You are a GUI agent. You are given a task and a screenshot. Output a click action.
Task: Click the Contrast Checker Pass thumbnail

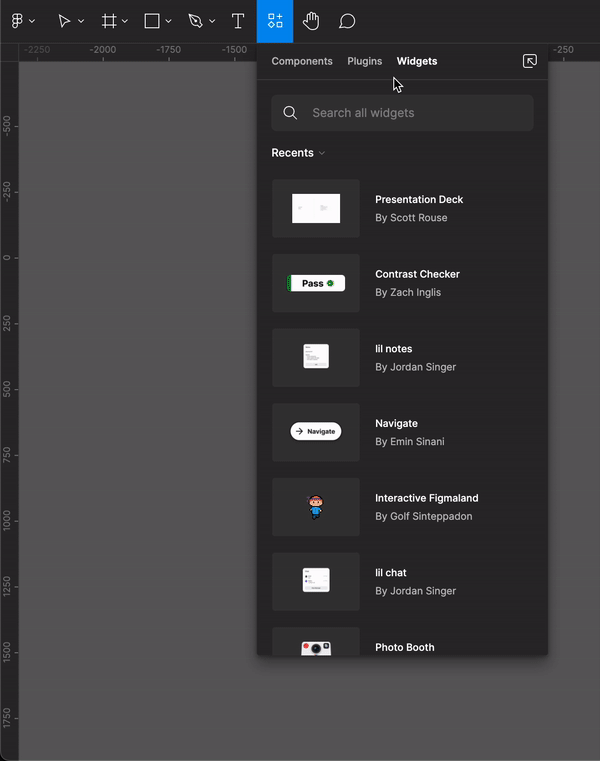coord(316,283)
